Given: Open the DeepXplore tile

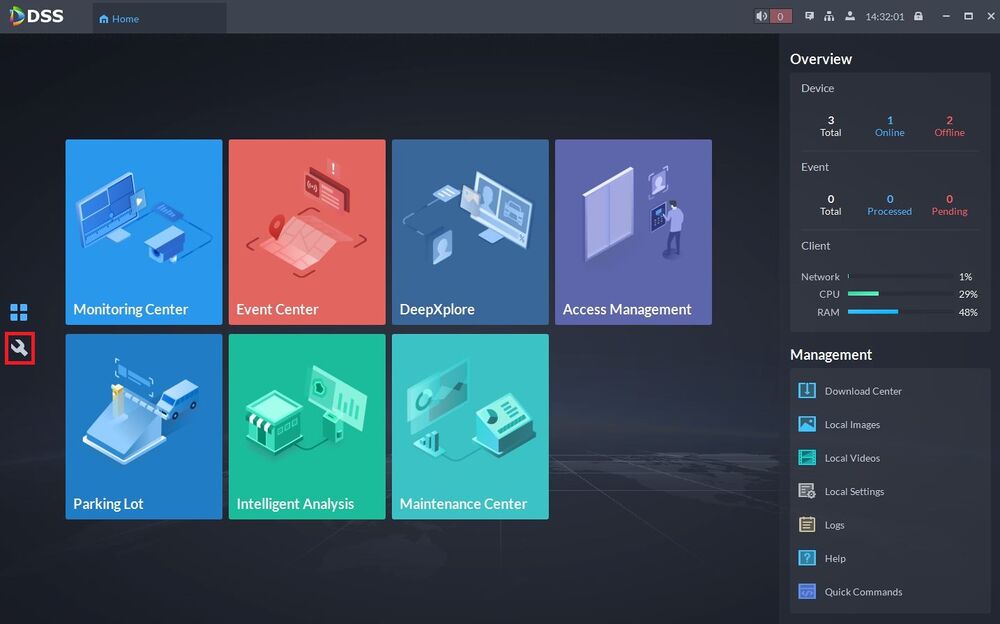Looking at the screenshot, I should click(x=471, y=232).
